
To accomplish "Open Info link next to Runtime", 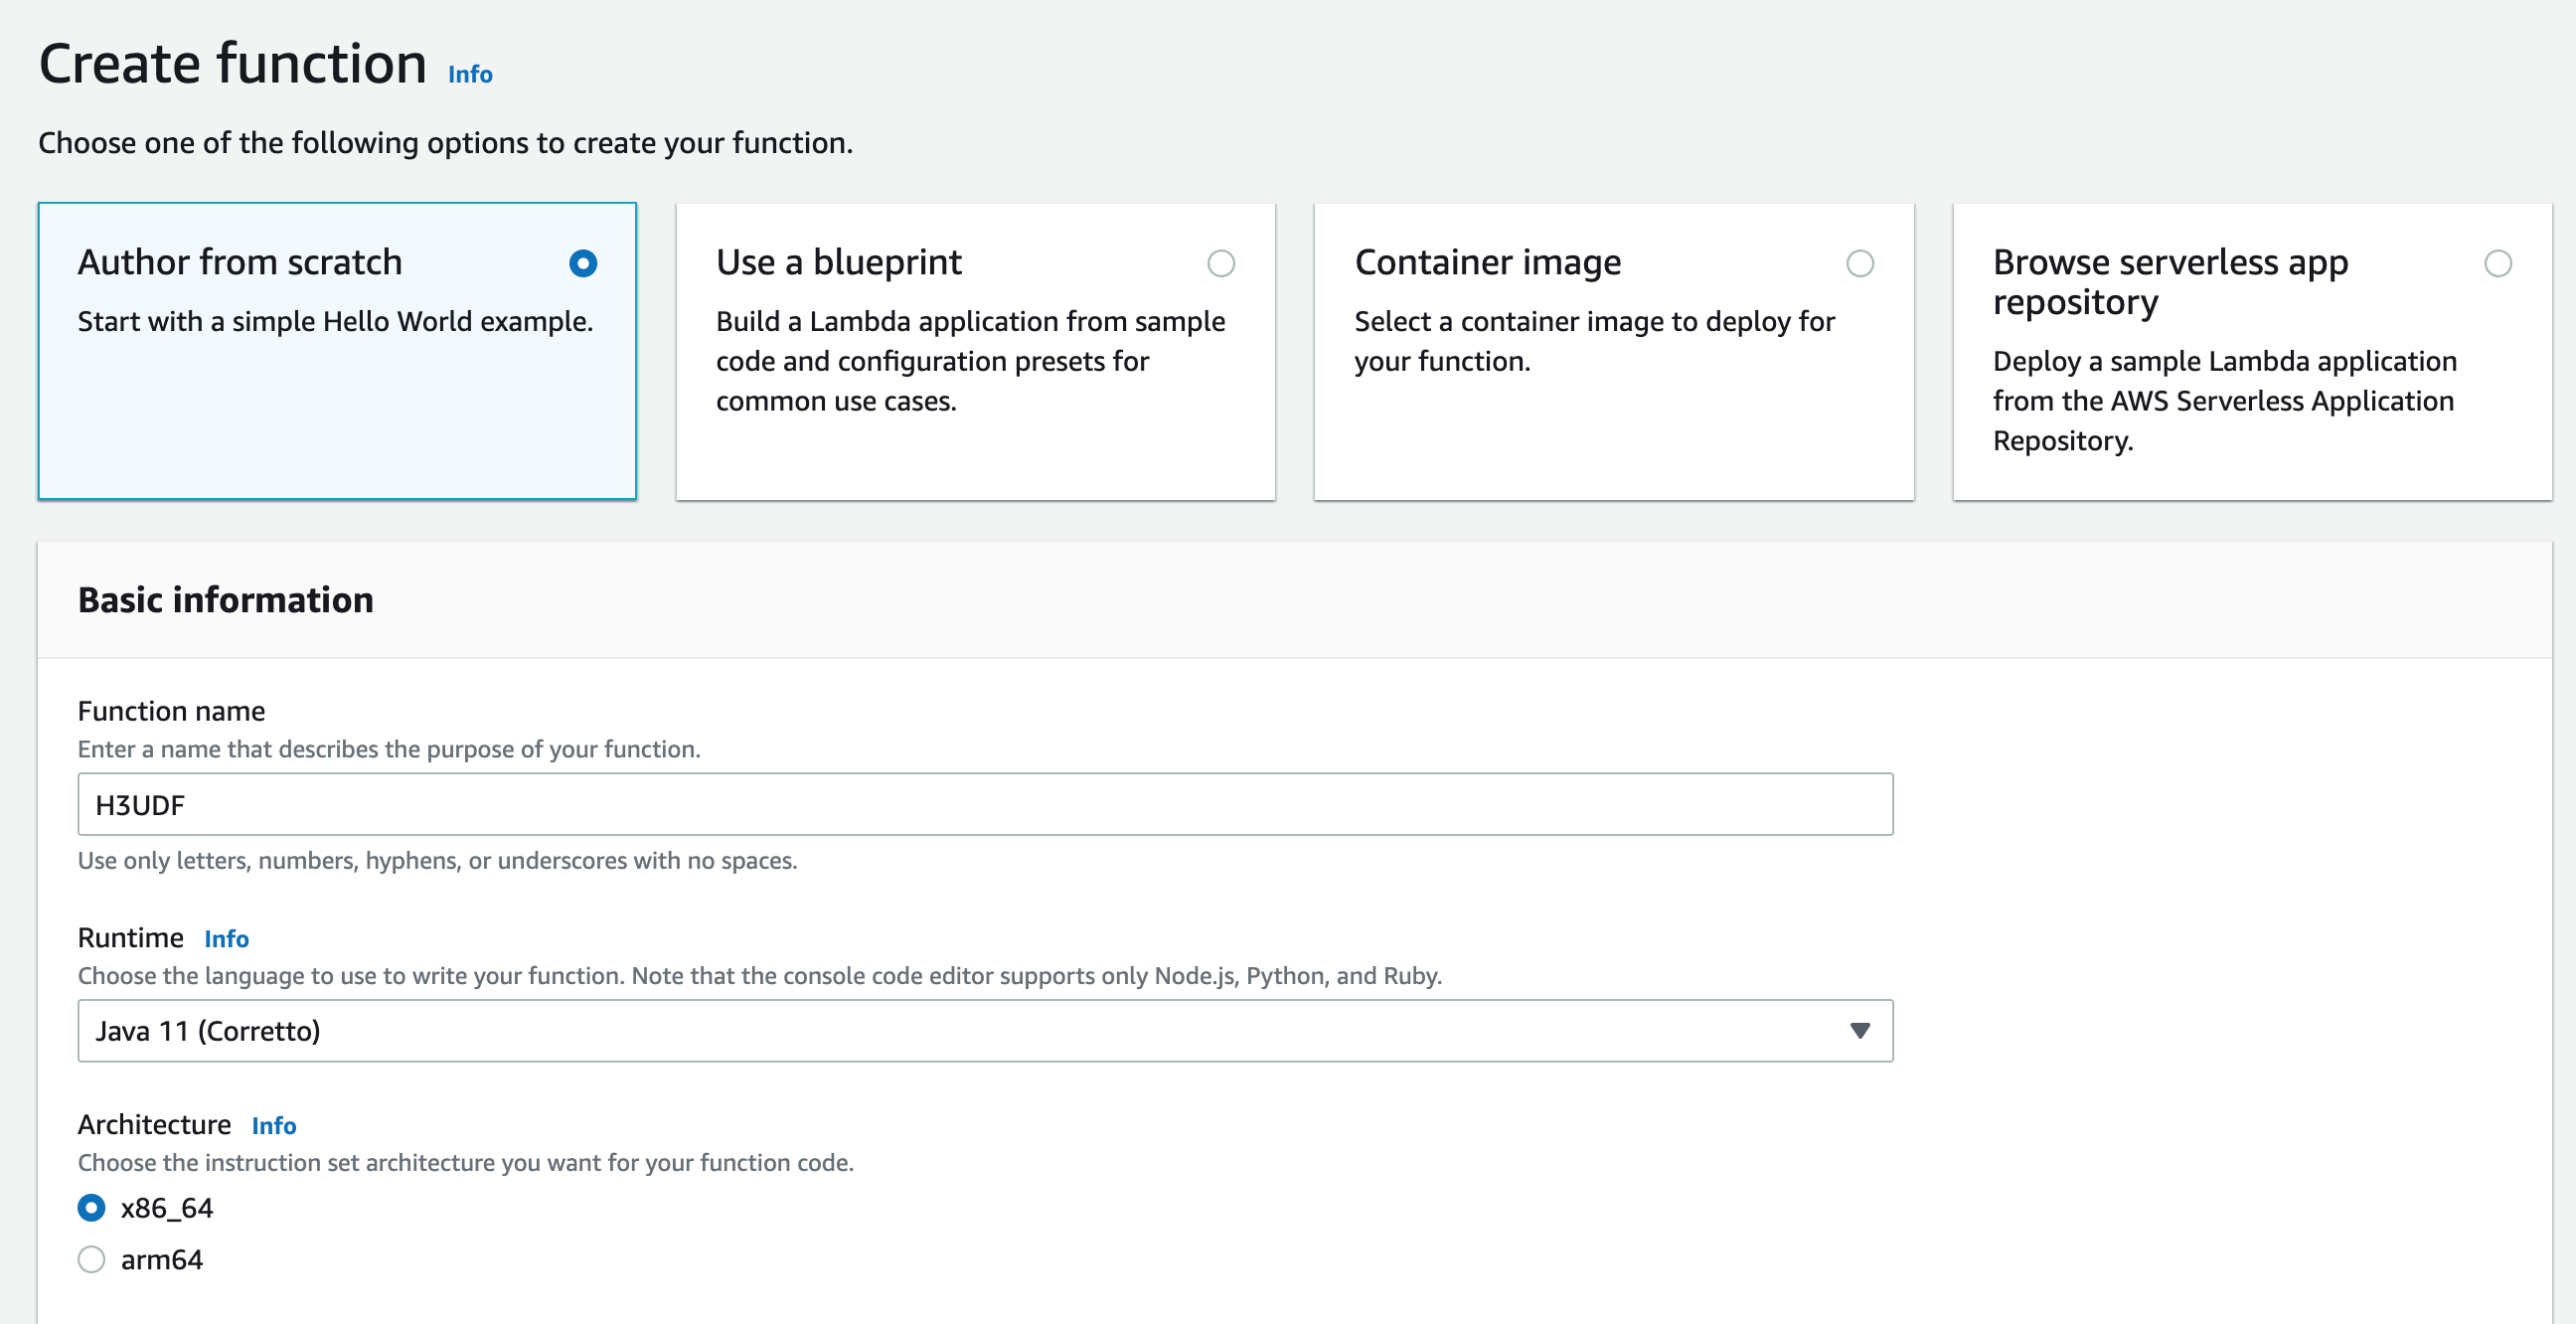I will pos(226,939).
